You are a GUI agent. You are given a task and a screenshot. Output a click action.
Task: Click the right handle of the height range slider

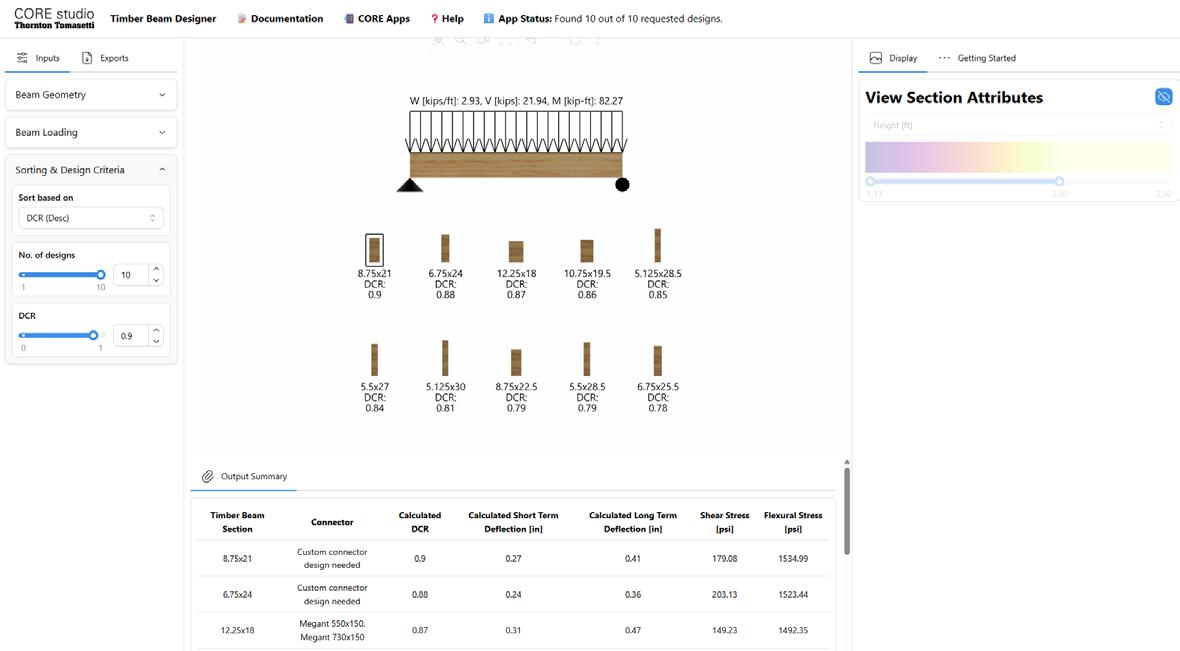point(1060,181)
